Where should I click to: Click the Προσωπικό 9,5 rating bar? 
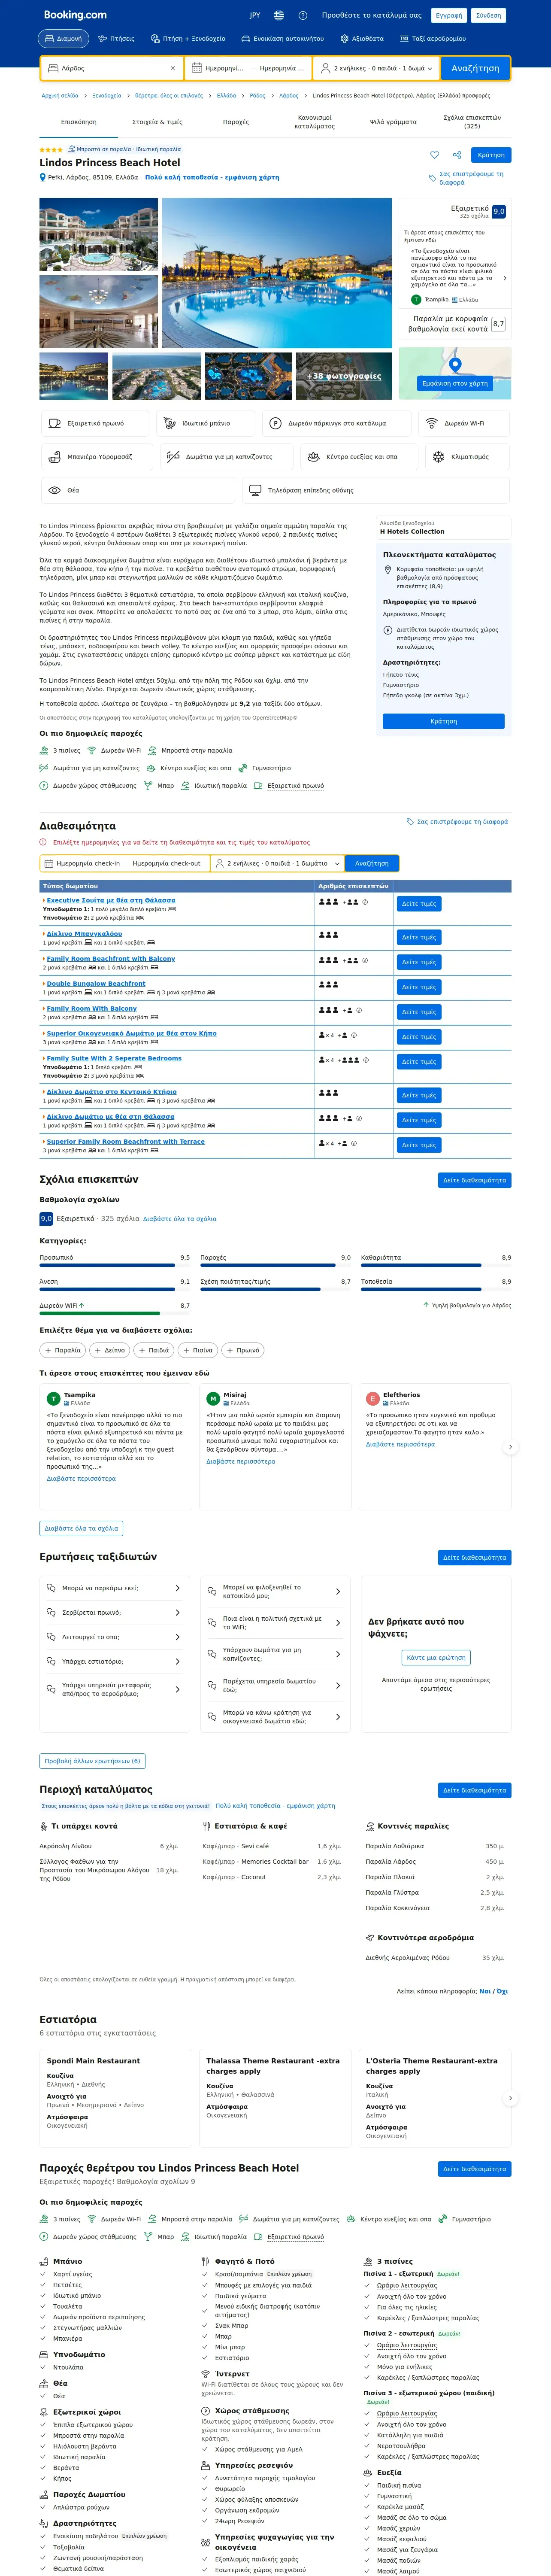[114, 1264]
